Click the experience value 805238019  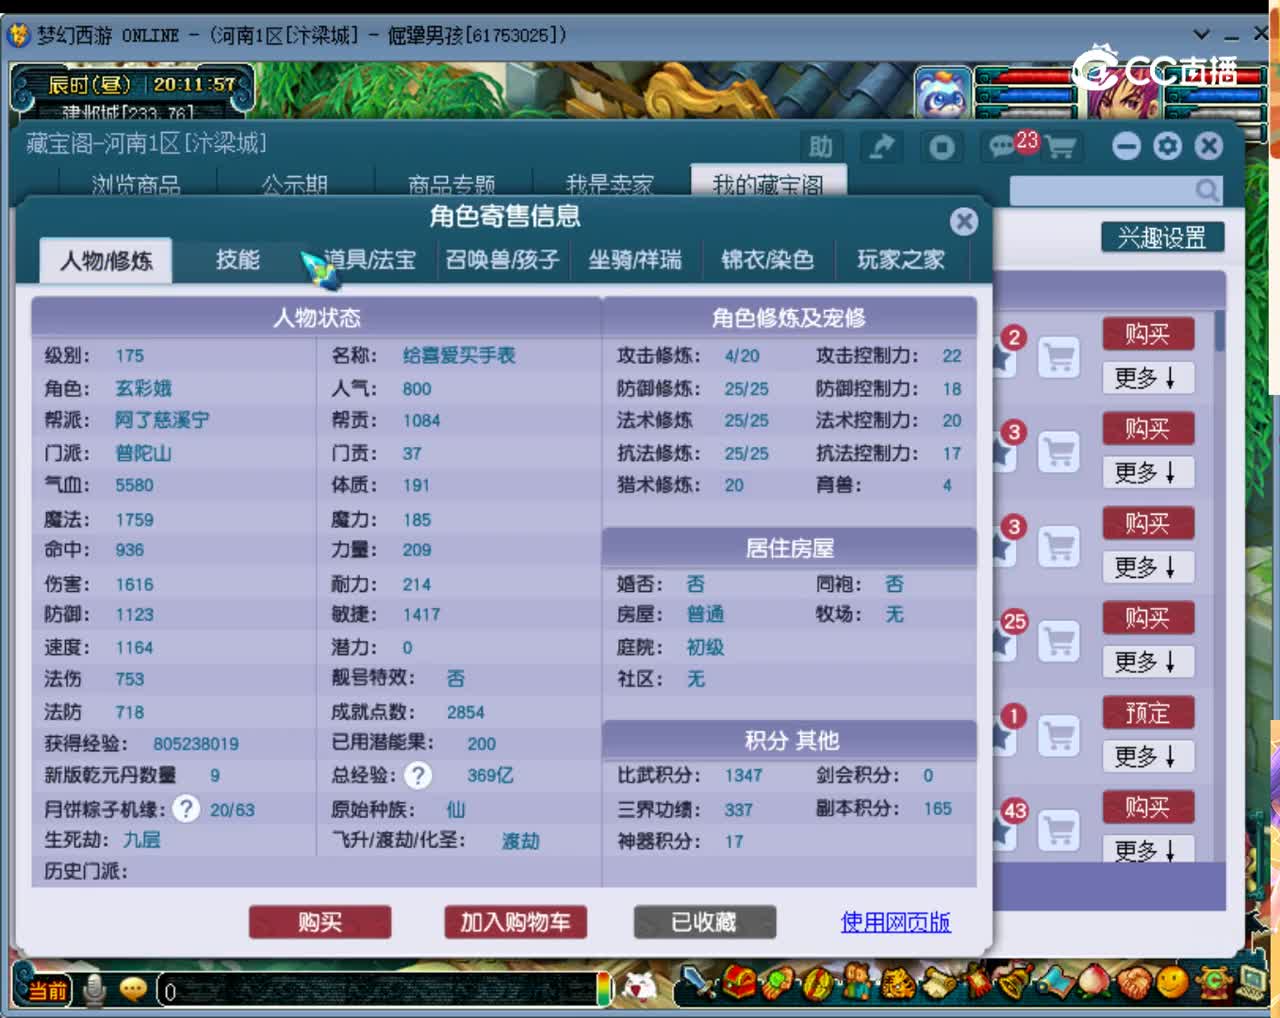196,744
